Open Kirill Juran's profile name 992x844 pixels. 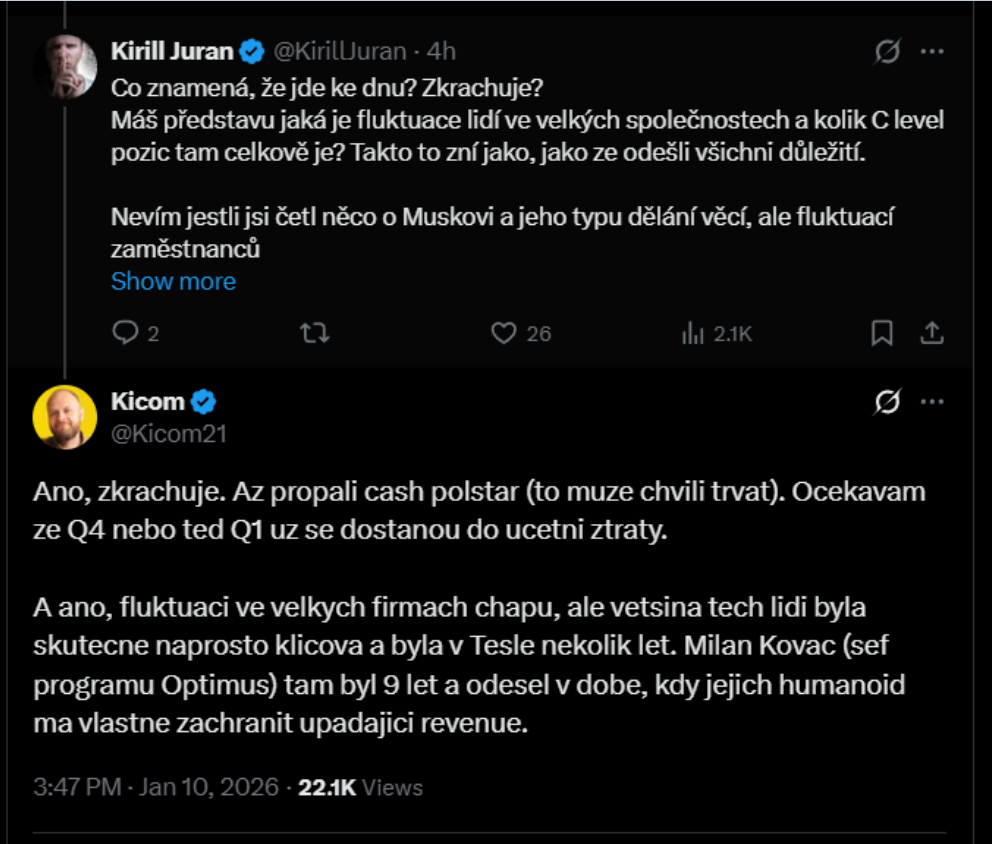172,51
